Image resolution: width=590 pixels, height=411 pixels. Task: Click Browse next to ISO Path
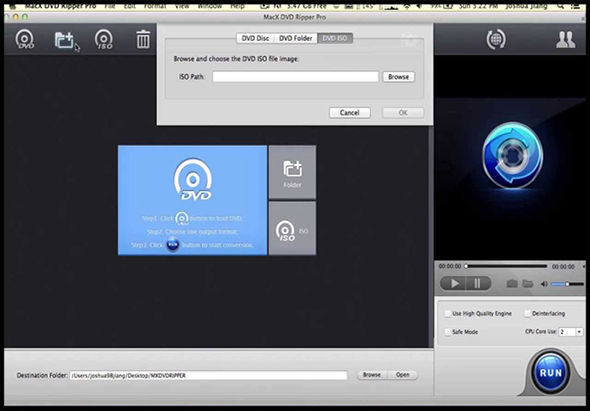coord(398,77)
